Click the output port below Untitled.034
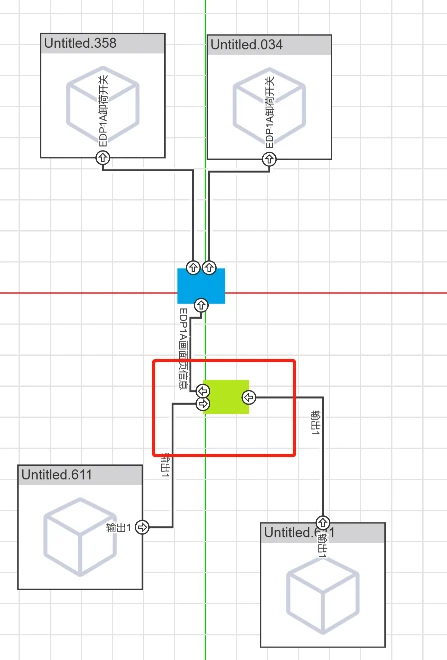This screenshot has width=447, height=660. click(269, 159)
